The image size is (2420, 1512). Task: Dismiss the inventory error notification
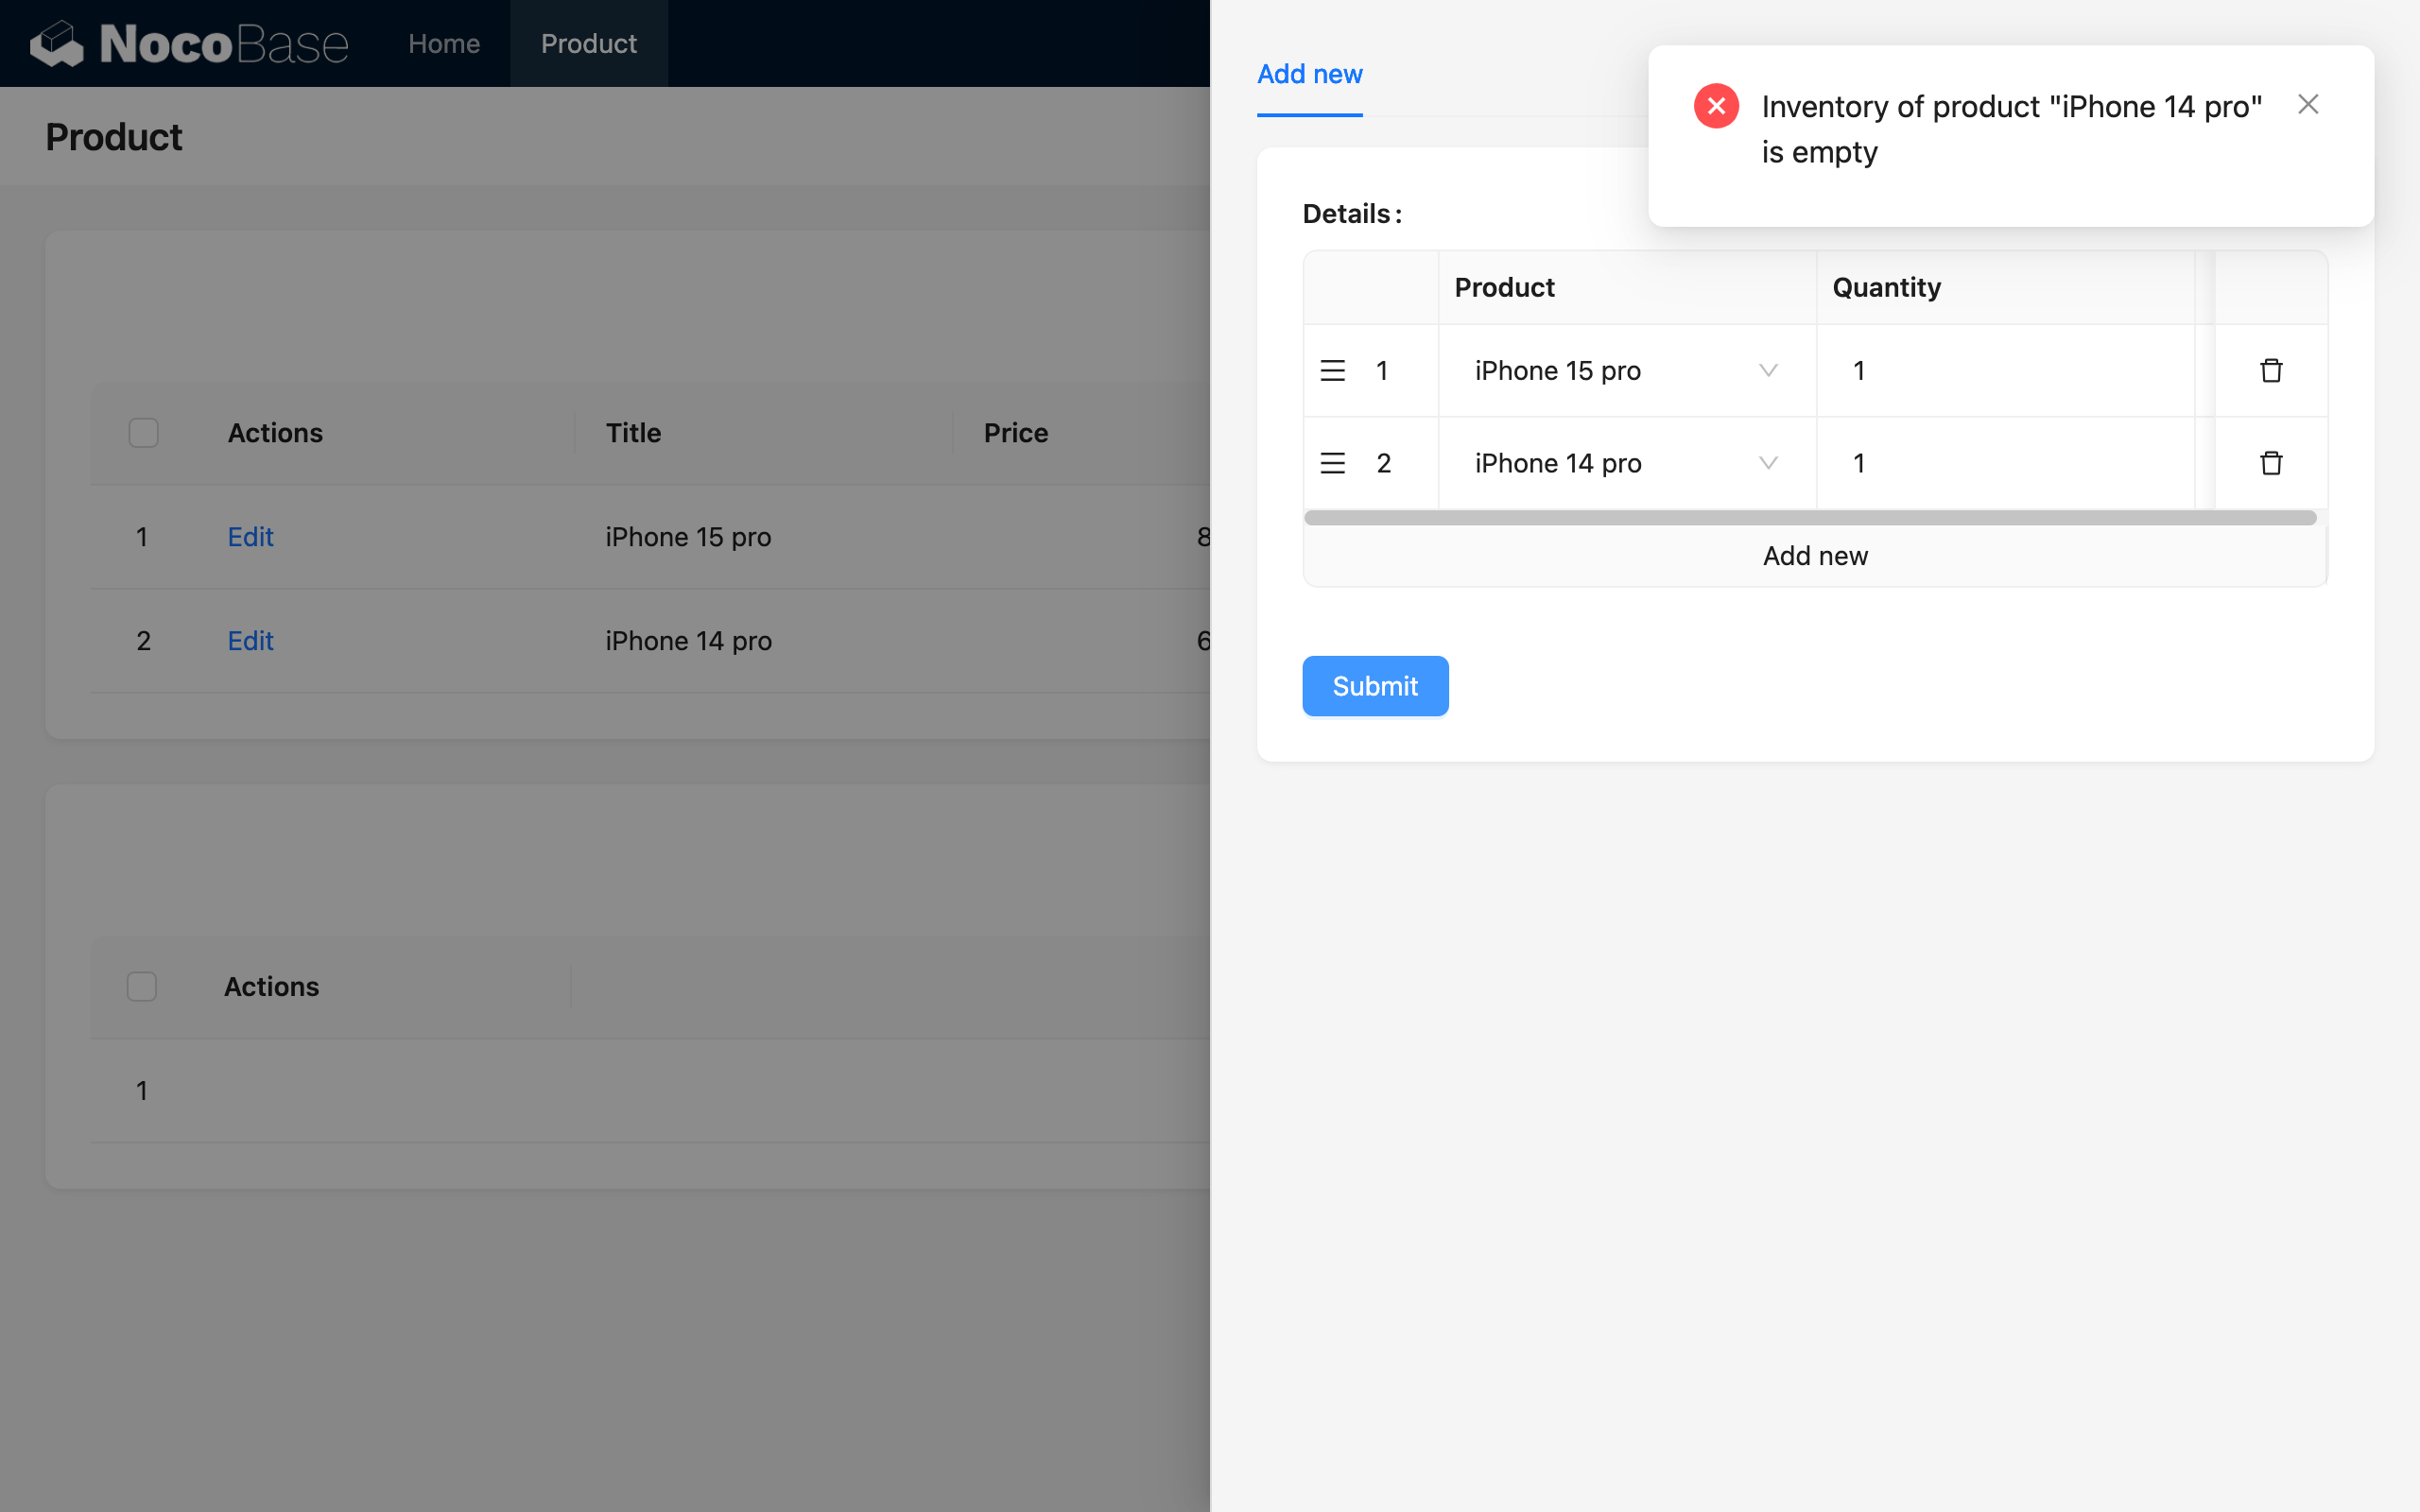[2308, 105]
